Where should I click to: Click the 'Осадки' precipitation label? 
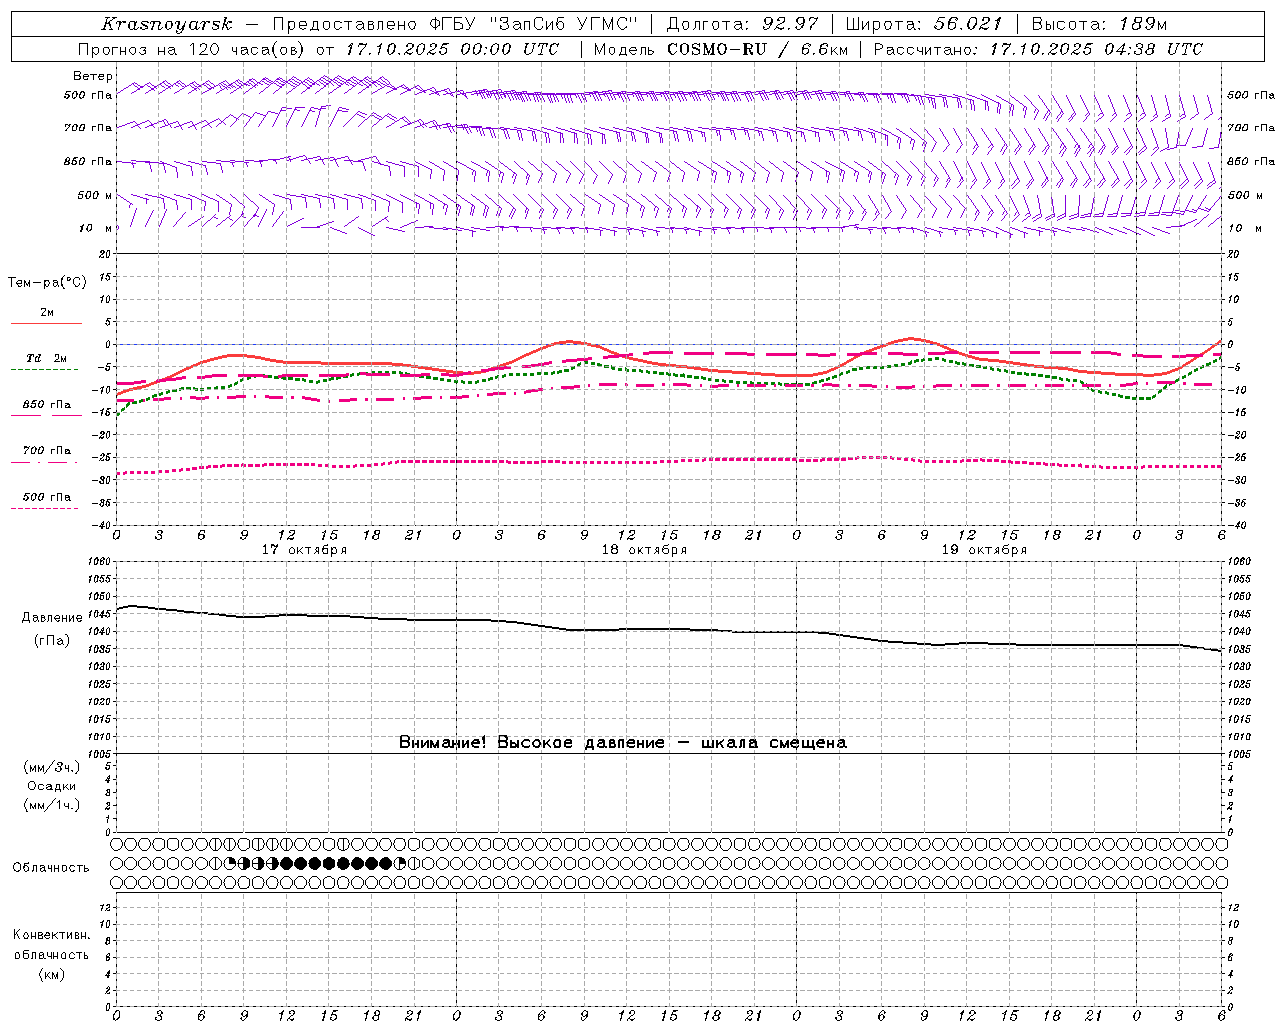(51, 786)
